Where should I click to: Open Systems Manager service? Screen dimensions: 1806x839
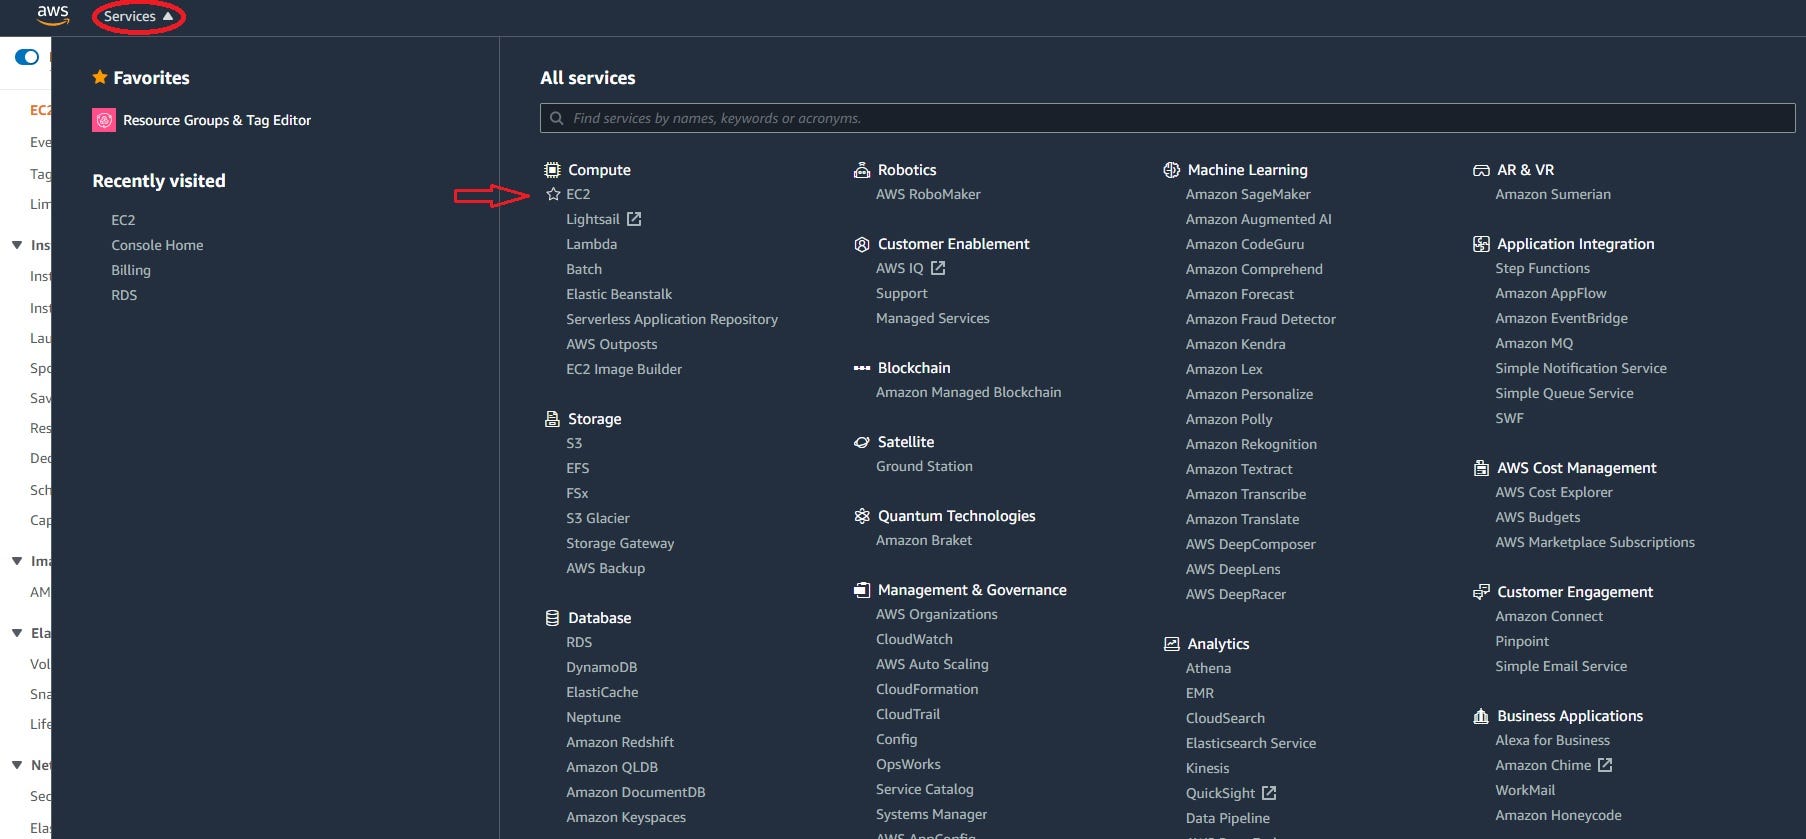tap(931, 814)
